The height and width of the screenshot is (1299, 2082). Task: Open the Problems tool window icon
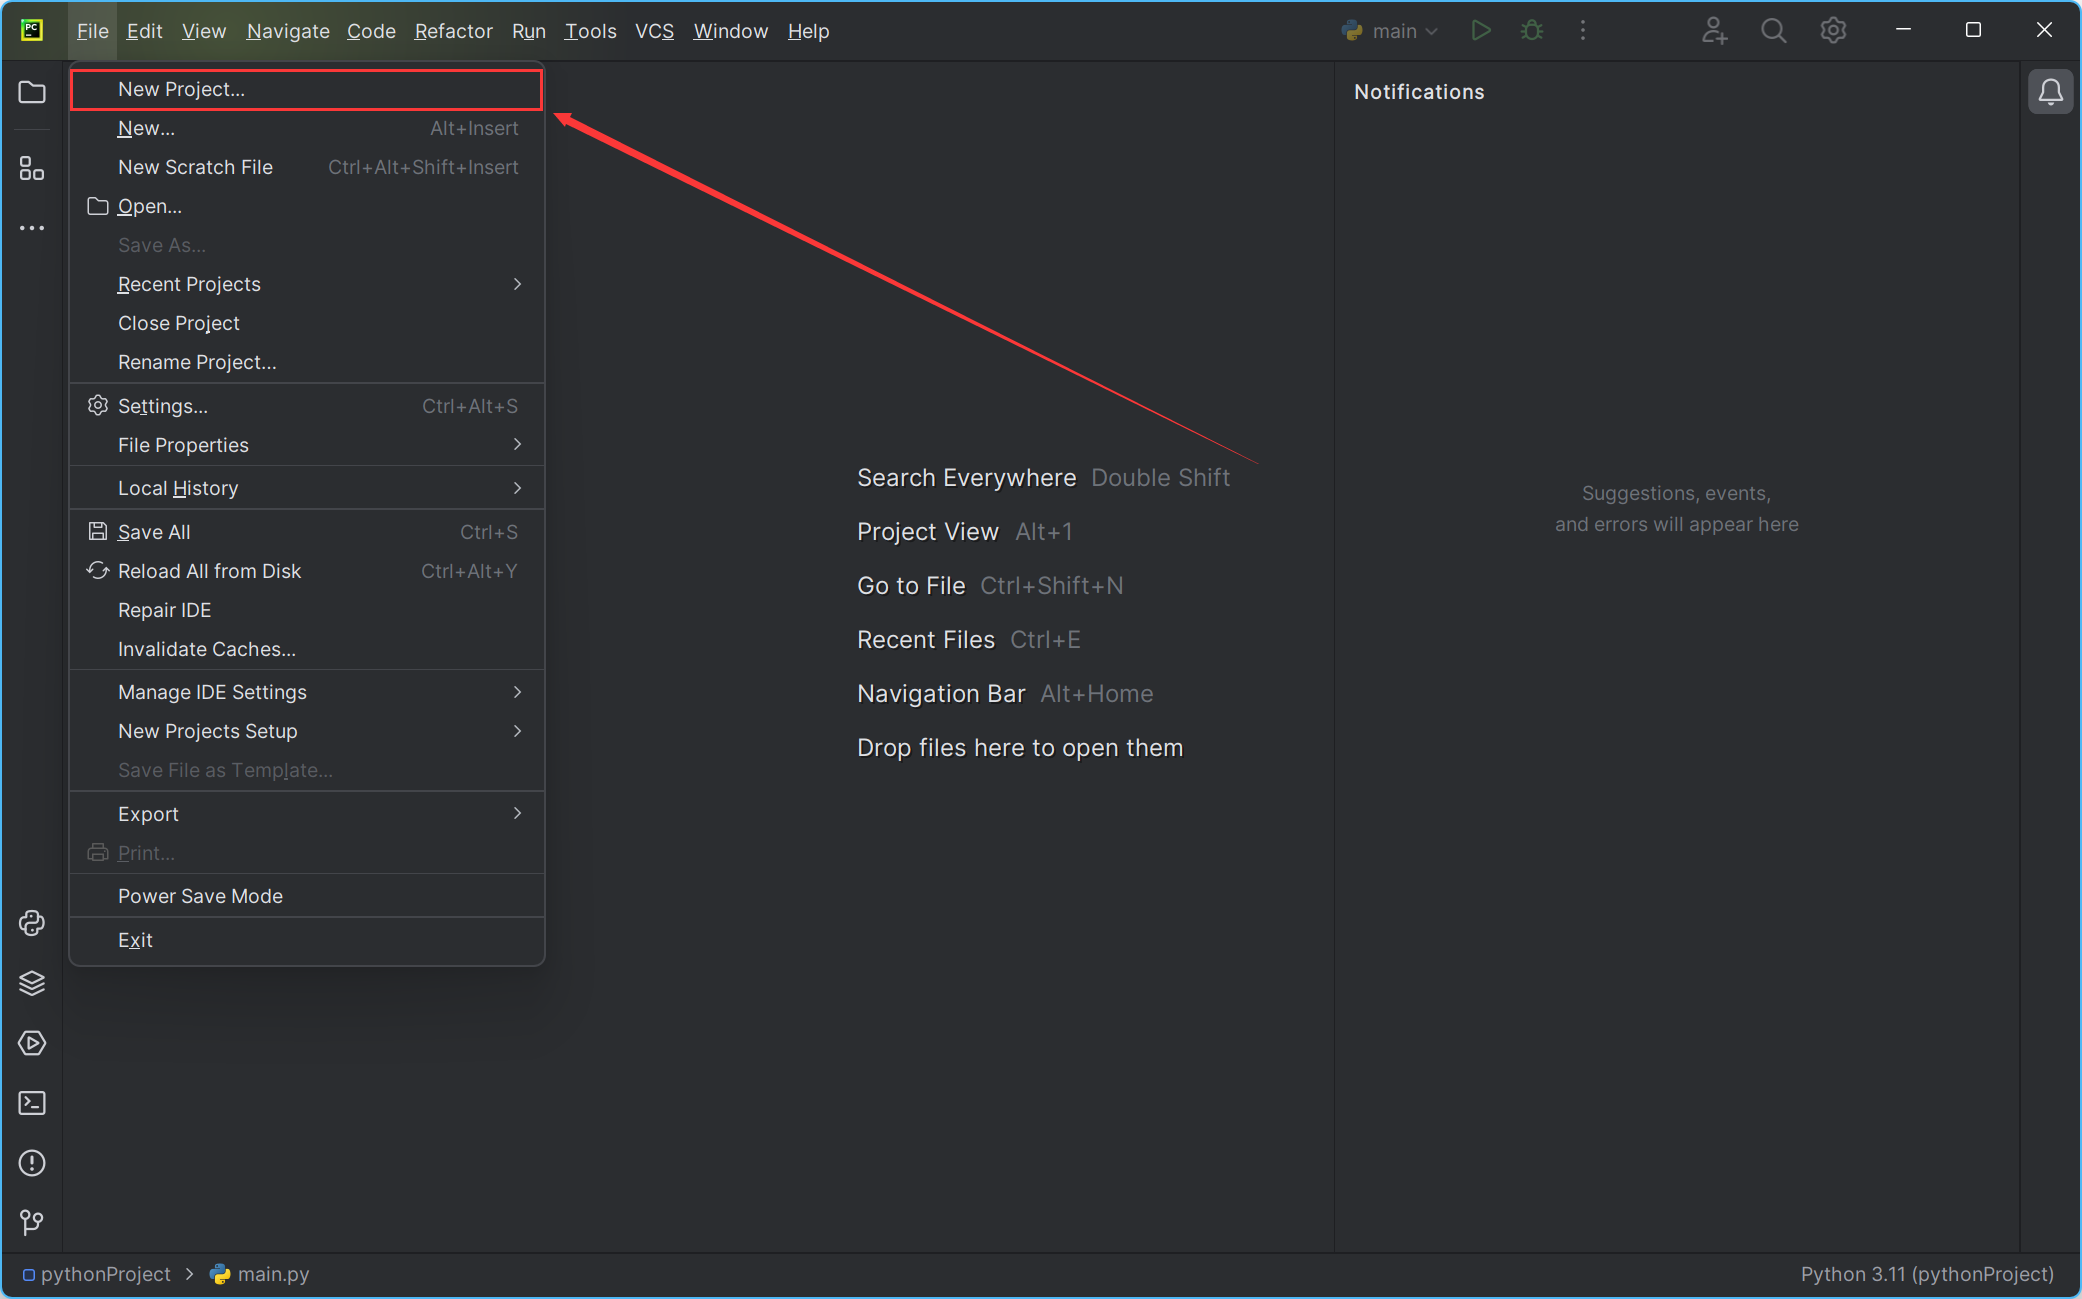[x=32, y=1163]
